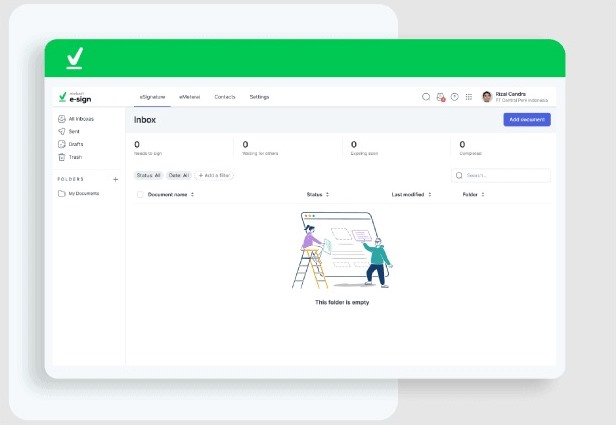Open the Status: All filter
Screen dimensions: 616x425
coord(148,175)
